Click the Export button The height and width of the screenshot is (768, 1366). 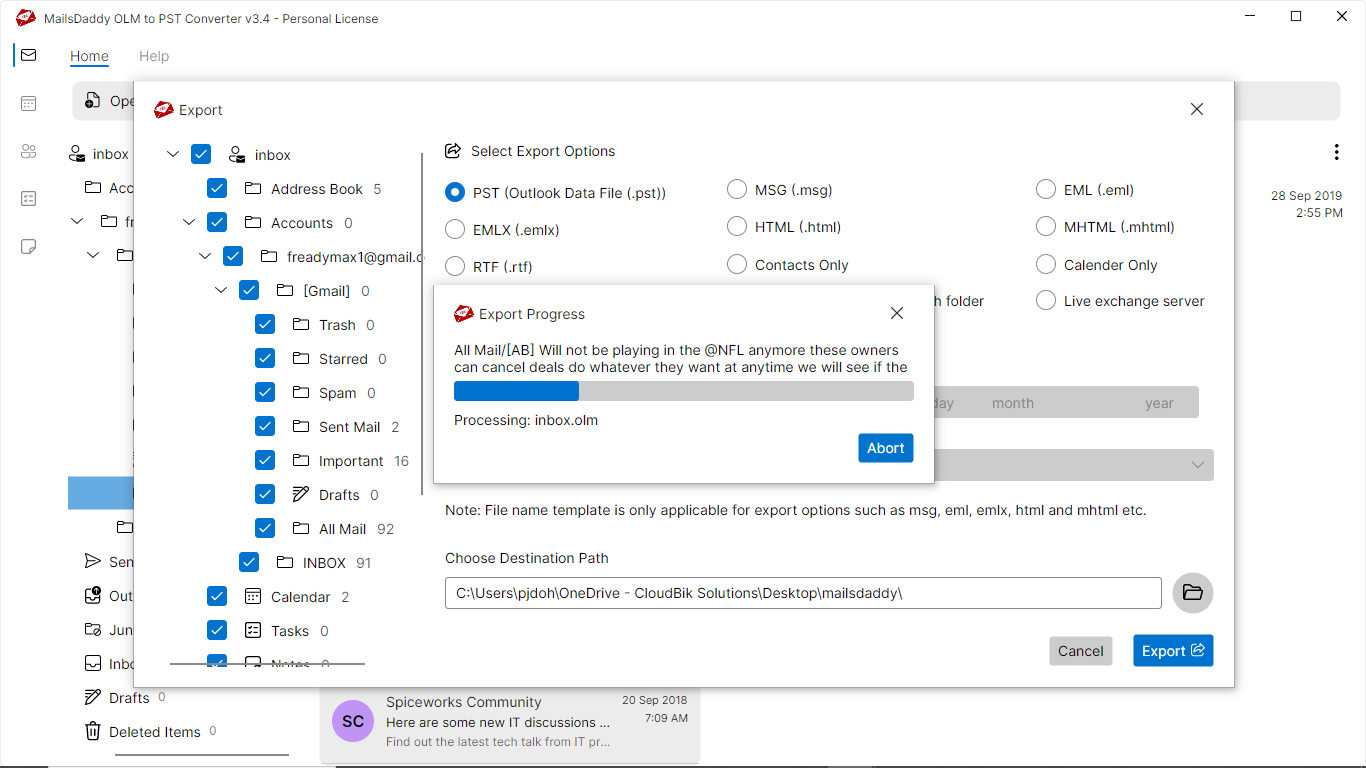click(x=1173, y=651)
